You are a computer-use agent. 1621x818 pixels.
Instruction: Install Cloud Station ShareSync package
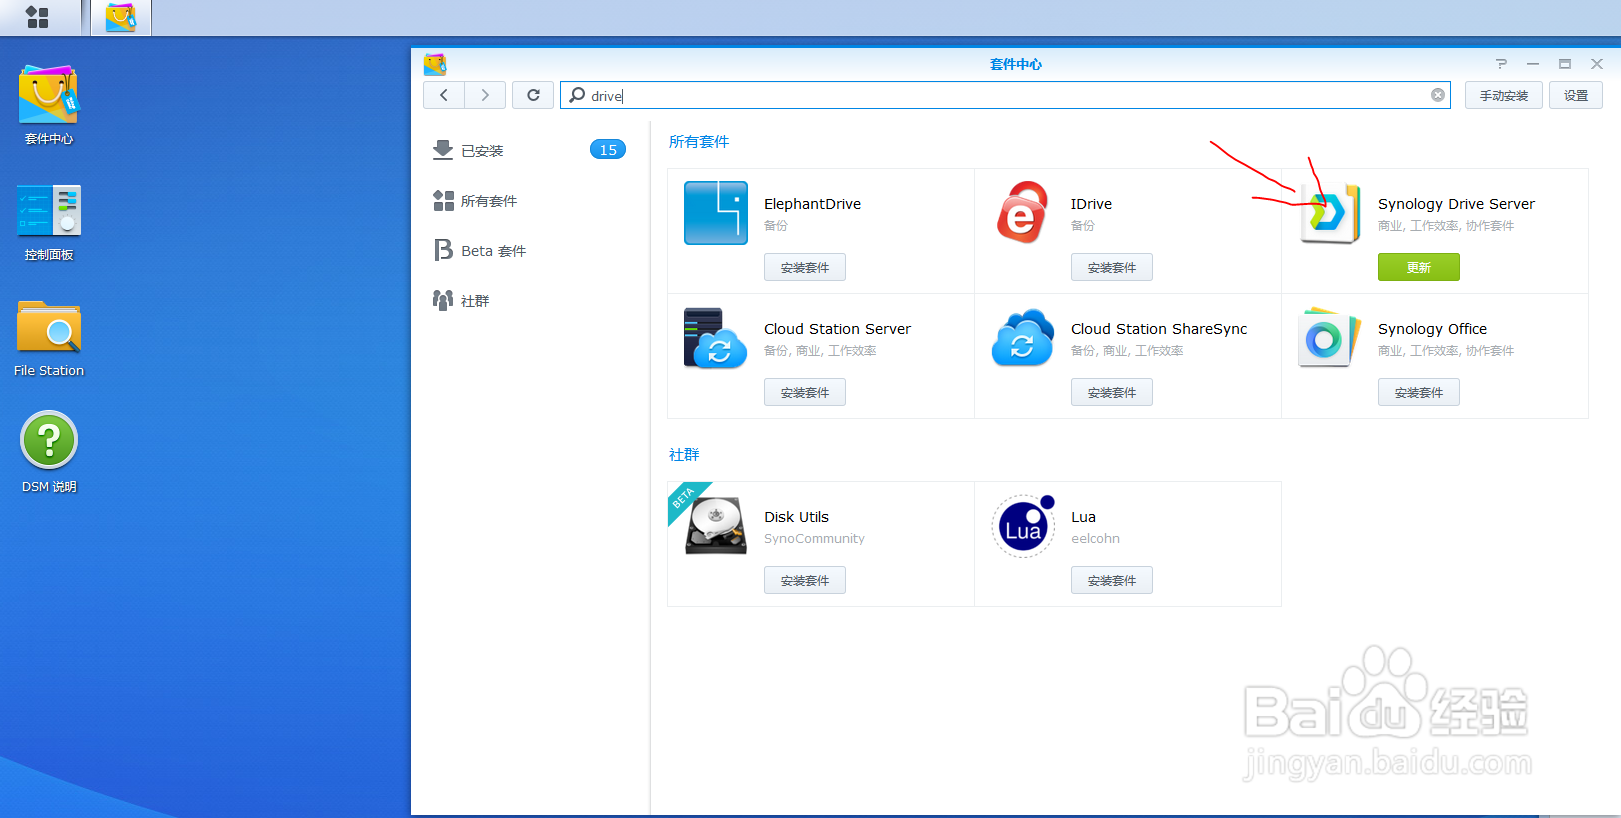[1112, 392]
